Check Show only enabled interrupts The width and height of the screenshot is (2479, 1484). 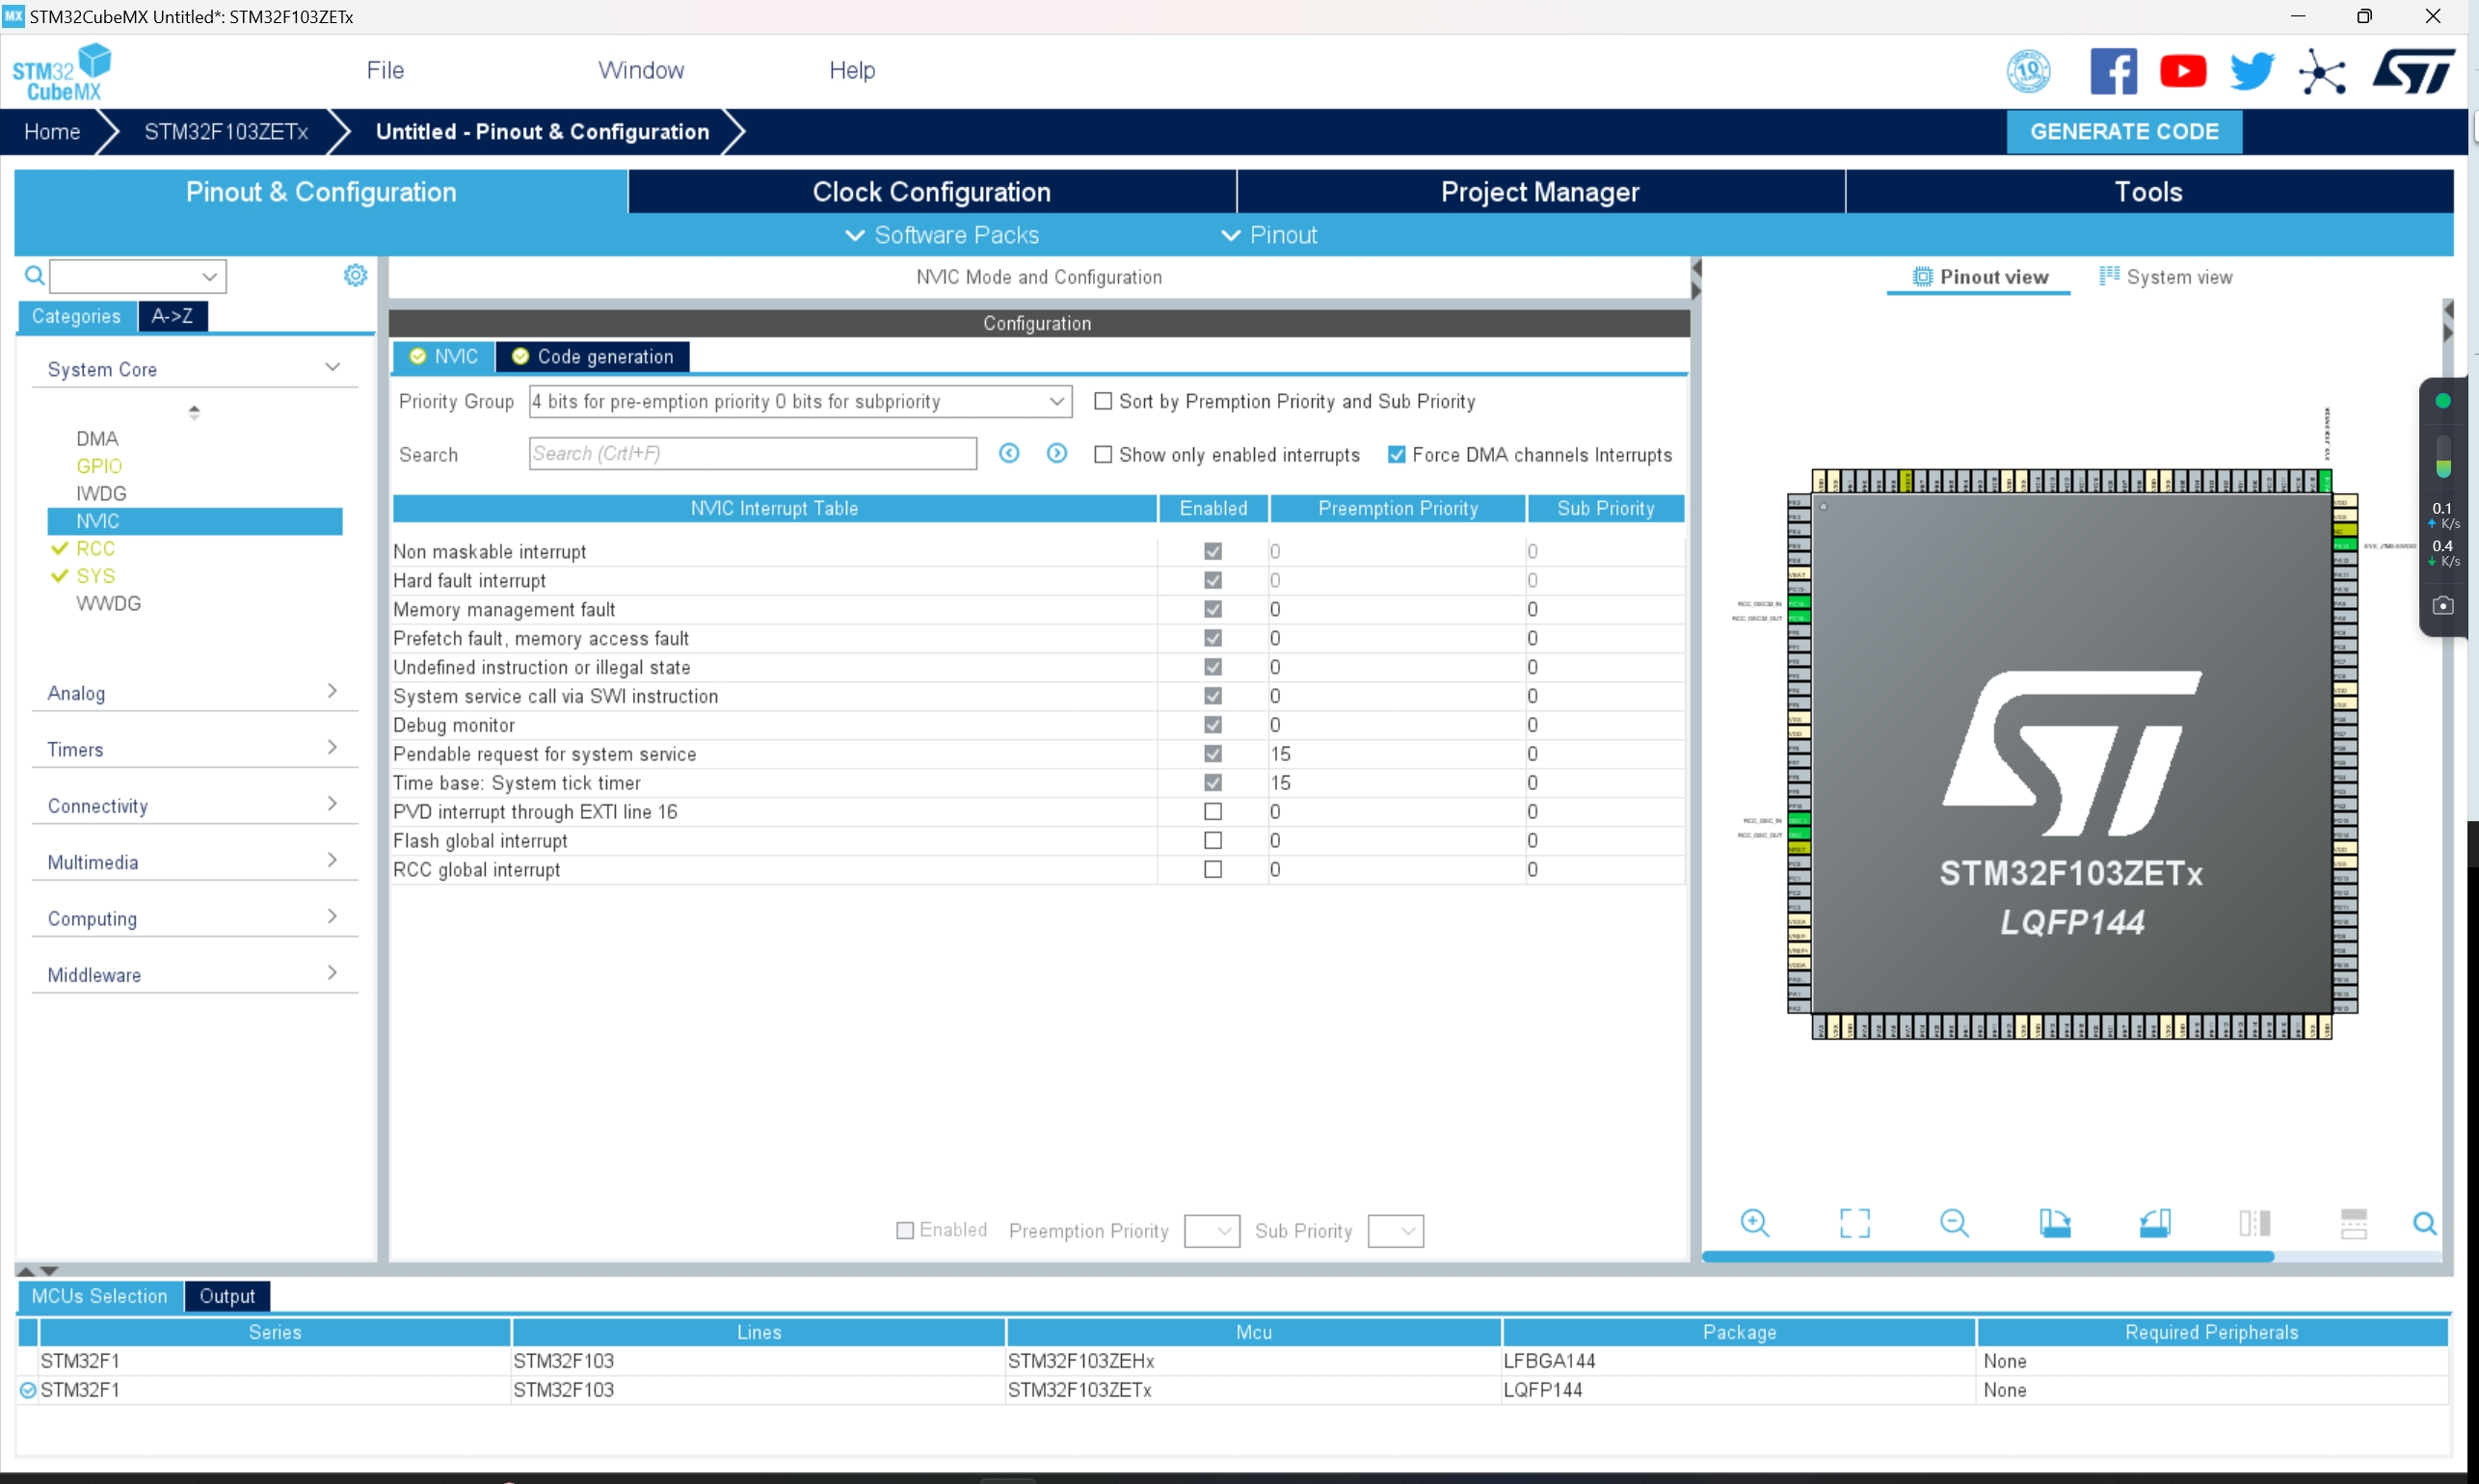(x=1103, y=455)
